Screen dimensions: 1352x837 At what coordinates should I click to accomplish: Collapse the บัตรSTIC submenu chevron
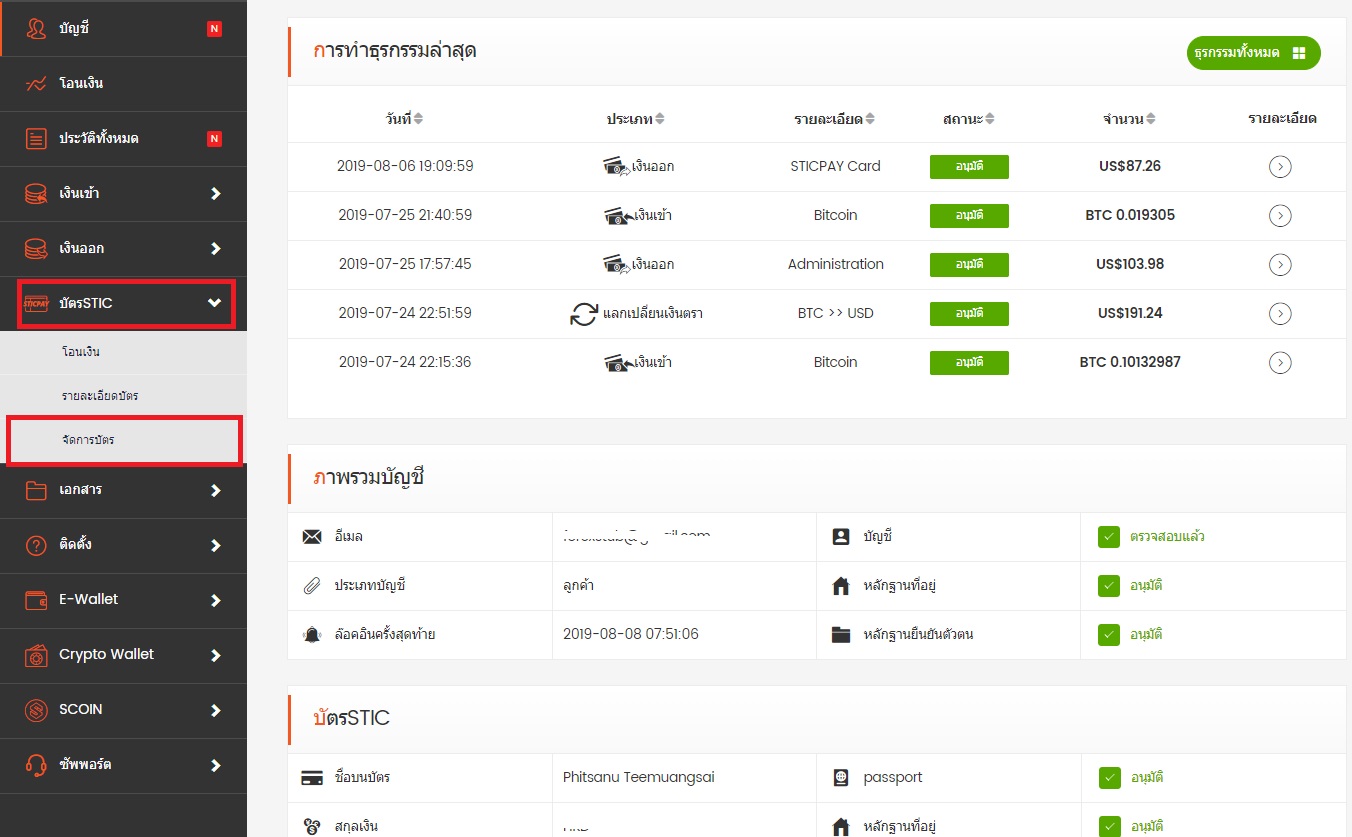(214, 303)
